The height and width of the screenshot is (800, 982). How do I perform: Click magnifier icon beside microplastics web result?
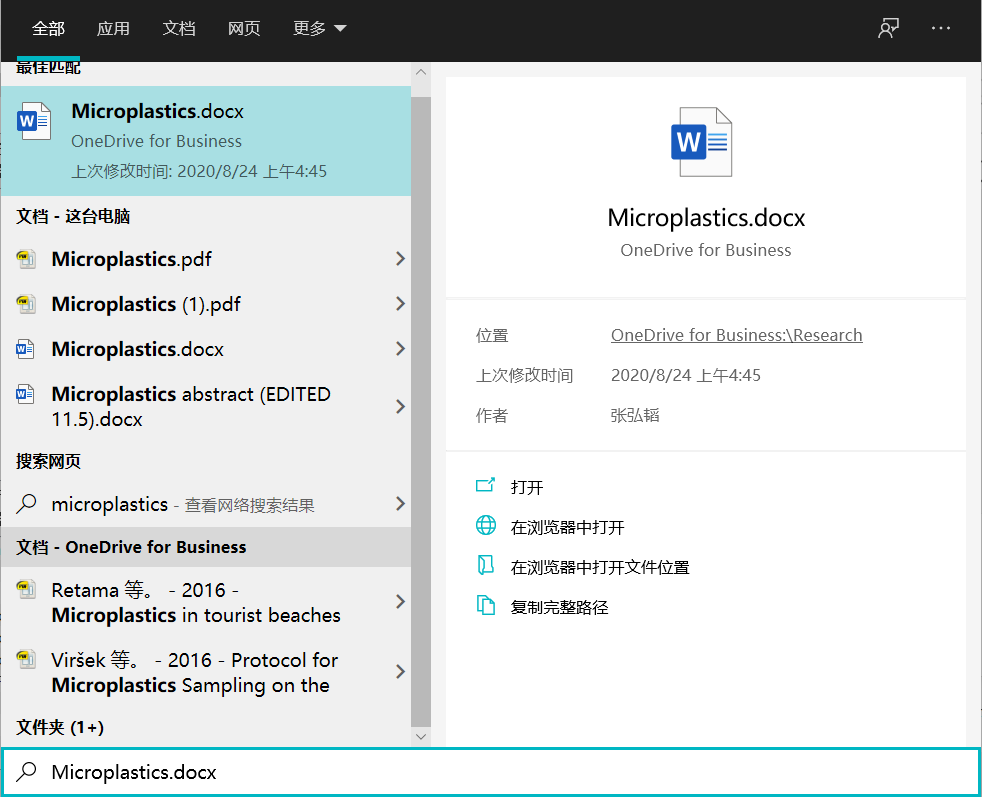coord(26,504)
